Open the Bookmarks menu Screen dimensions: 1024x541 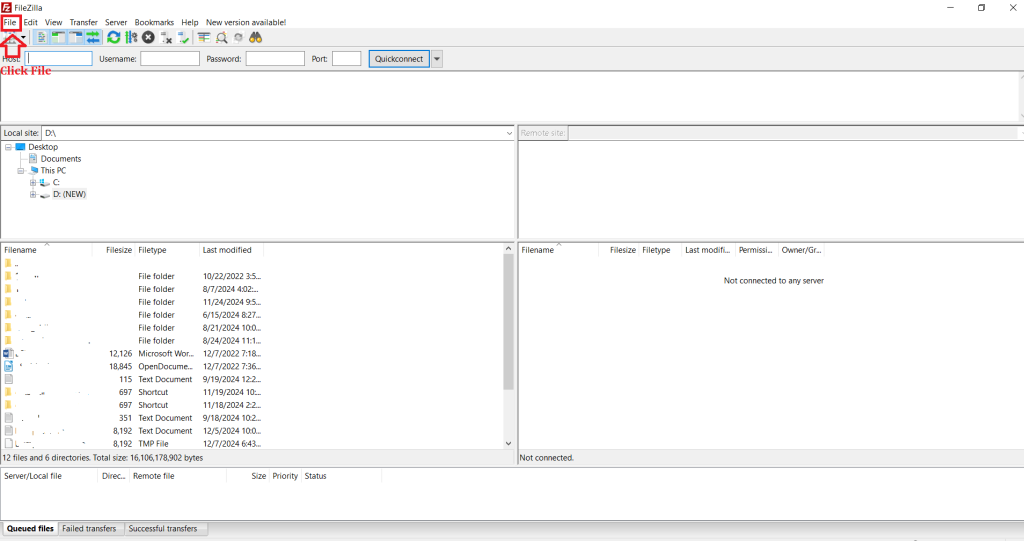154,22
